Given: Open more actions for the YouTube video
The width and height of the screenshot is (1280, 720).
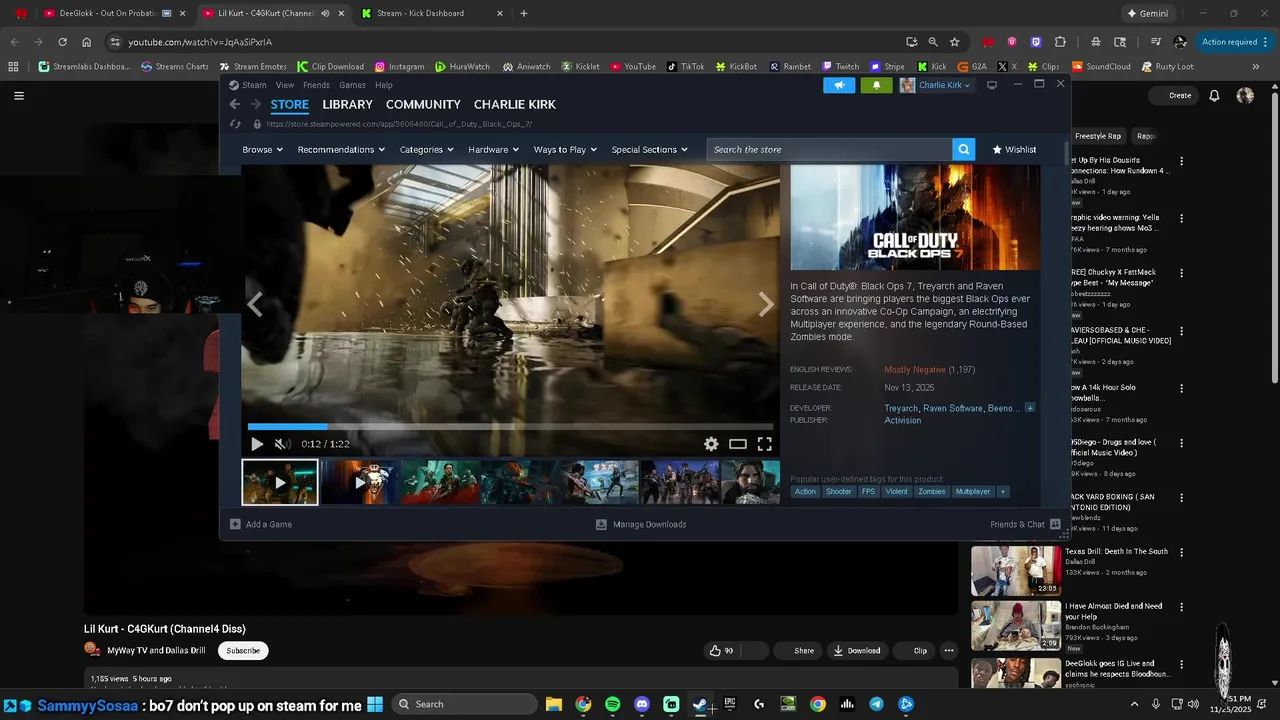Looking at the screenshot, I should tap(949, 650).
